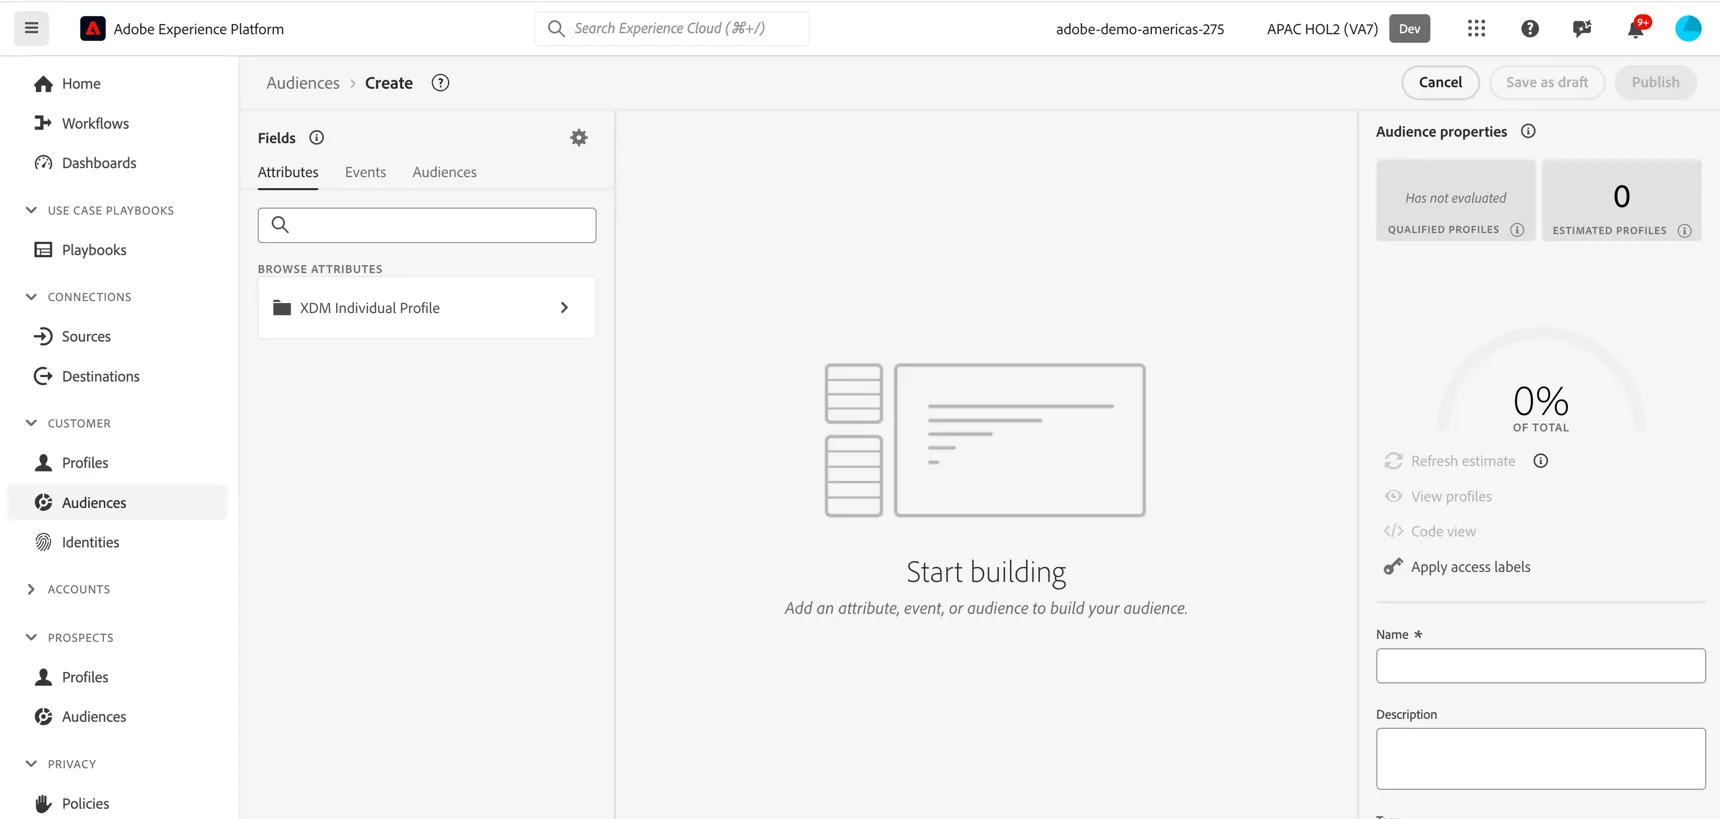
Task: Show Estimated Profiles info
Action: point(1684,231)
